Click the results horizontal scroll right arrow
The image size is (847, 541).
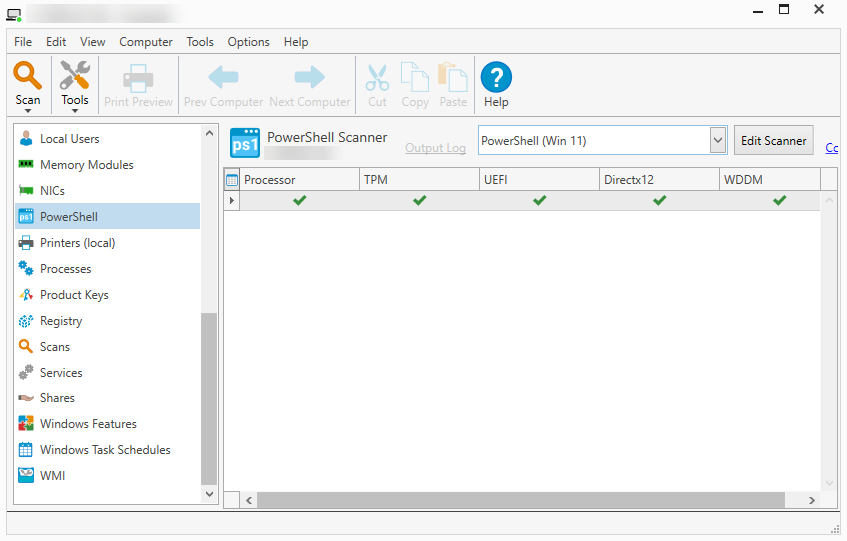point(811,500)
